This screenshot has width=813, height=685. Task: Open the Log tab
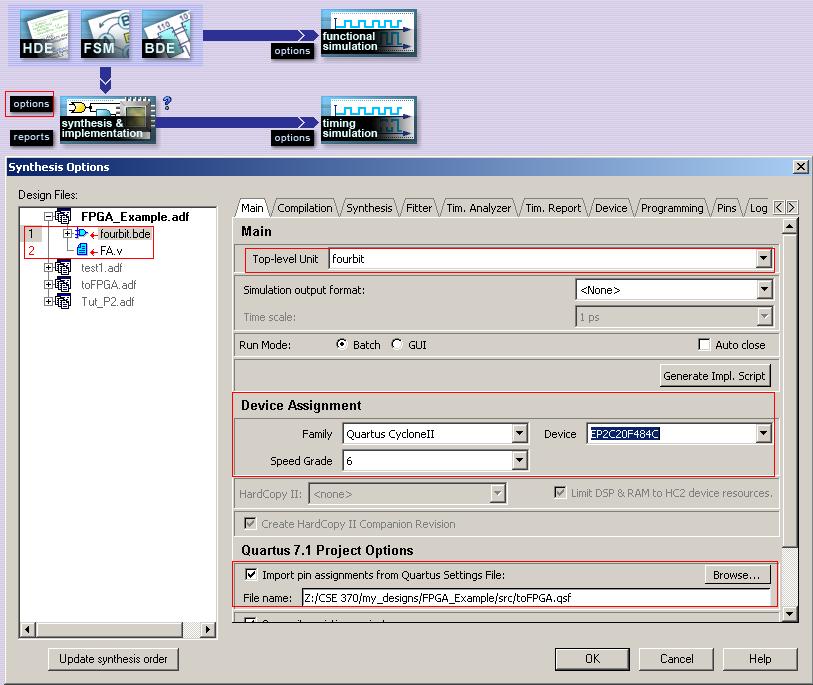tap(759, 208)
